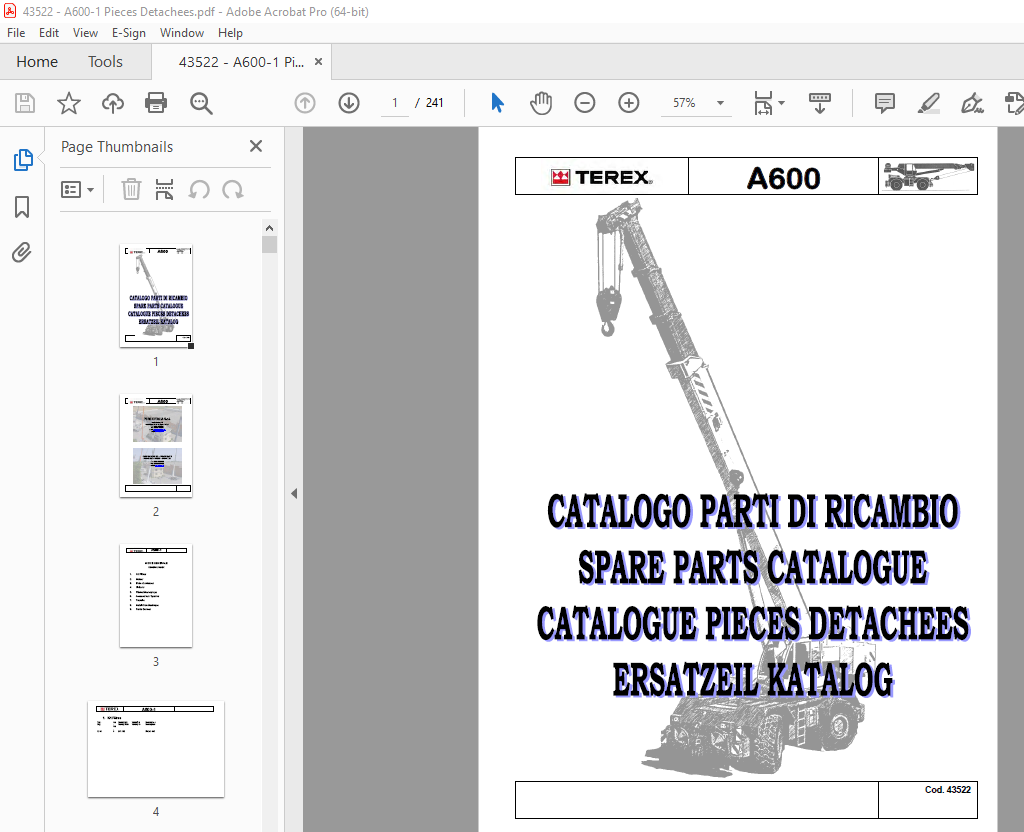Screen dimensions: 1024x832
Task: Click the partially visible share tool icon
Action: [1014, 103]
